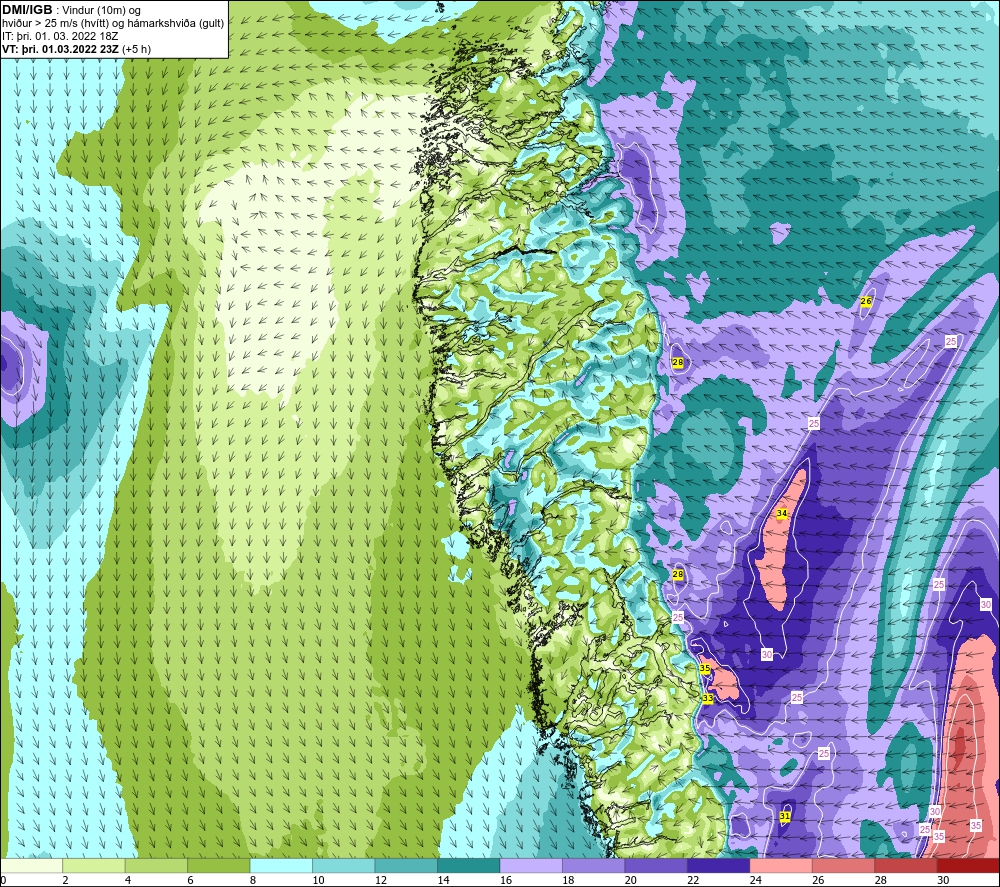
Task: Click the legend scale label '24'
Action: pyautogui.click(x=756, y=880)
